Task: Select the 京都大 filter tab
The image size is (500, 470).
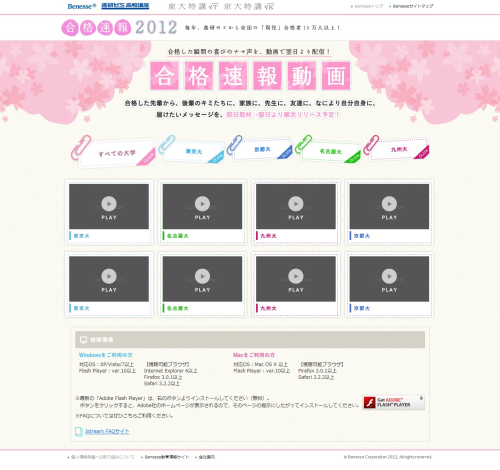Action: (262, 150)
